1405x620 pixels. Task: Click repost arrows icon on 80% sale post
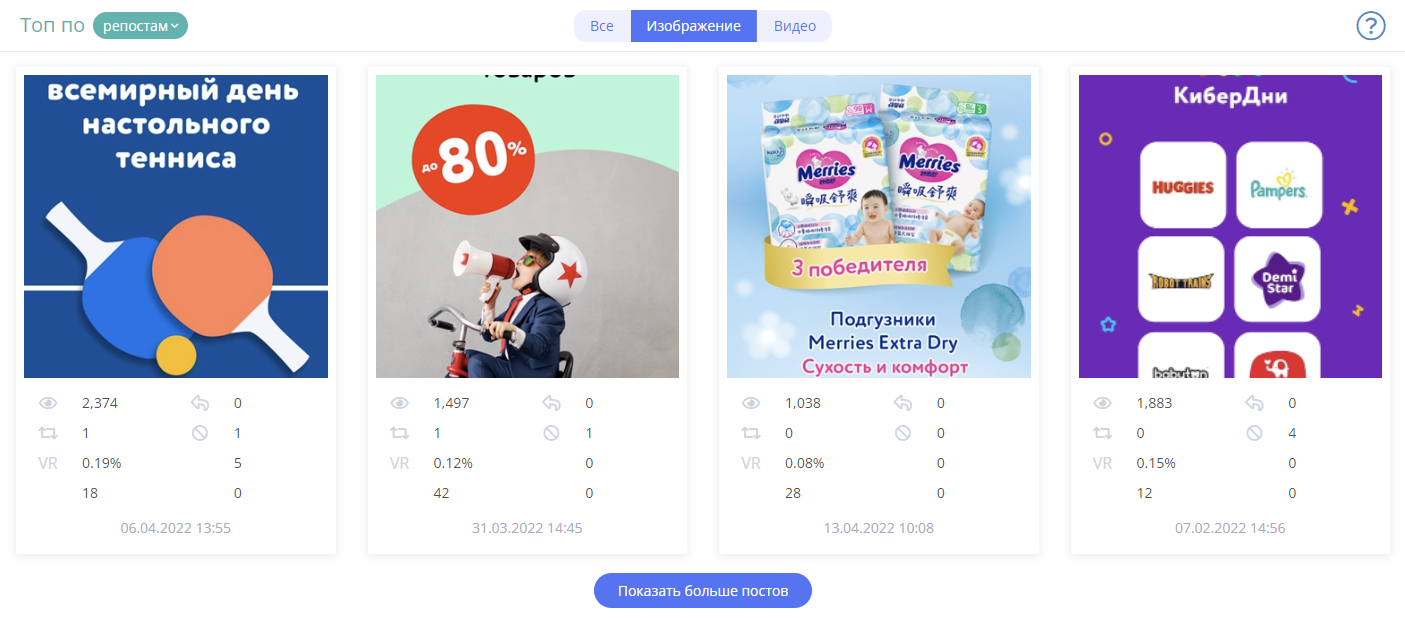[x=400, y=434]
